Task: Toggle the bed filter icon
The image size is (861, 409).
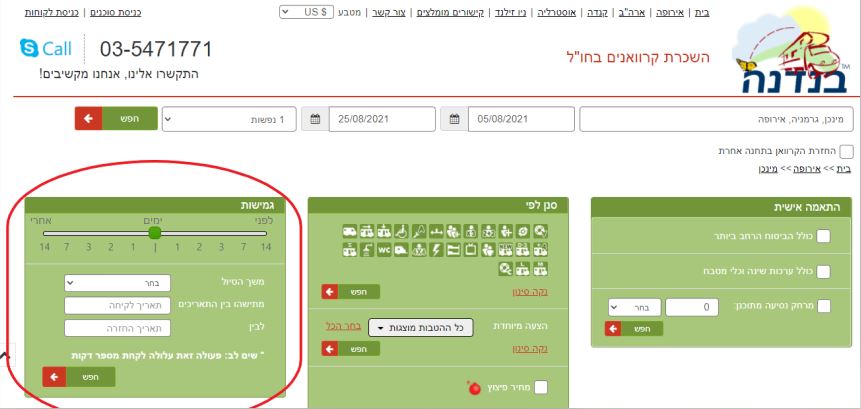Action: click(x=454, y=250)
